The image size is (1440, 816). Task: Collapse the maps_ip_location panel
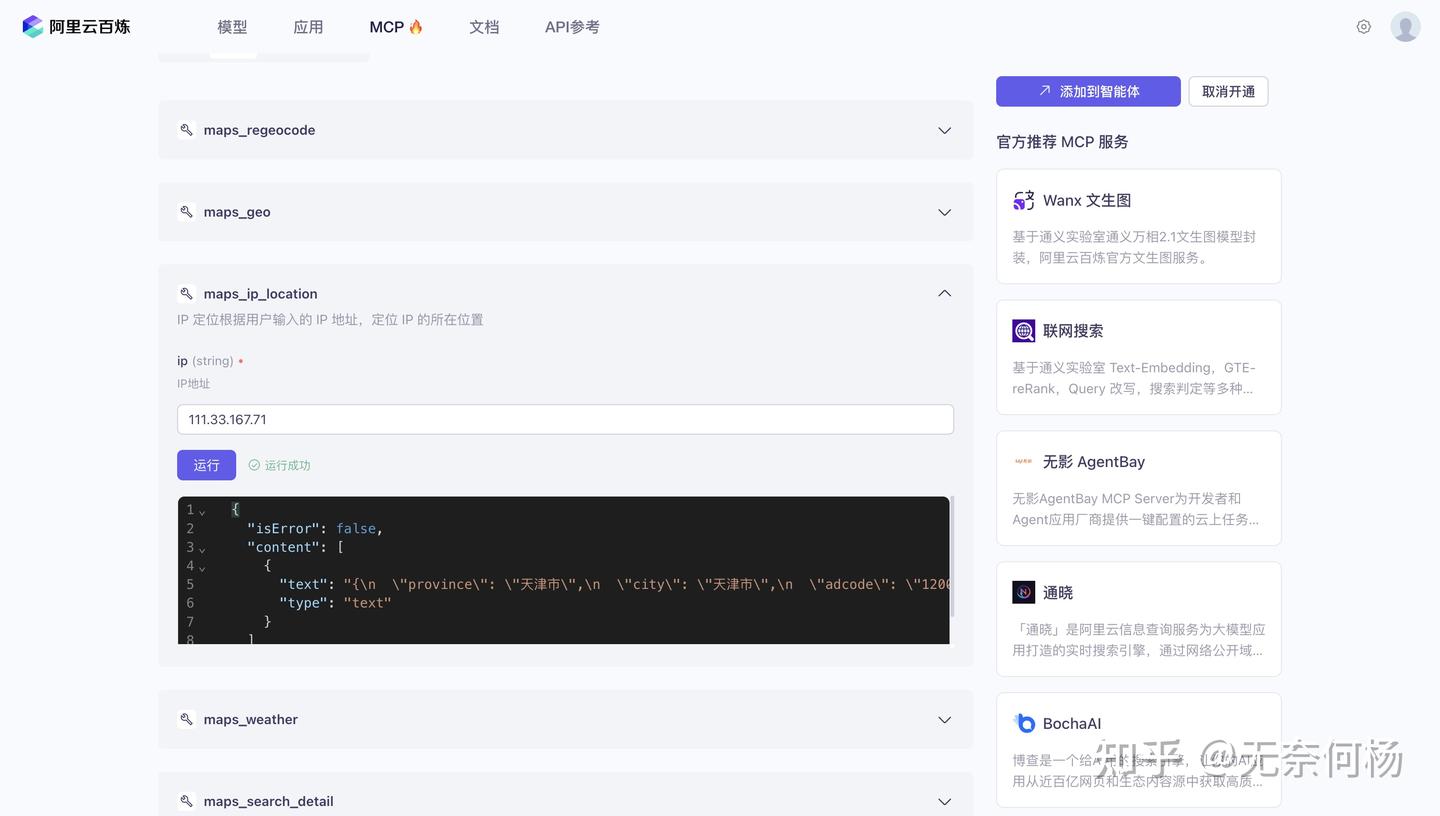943,293
